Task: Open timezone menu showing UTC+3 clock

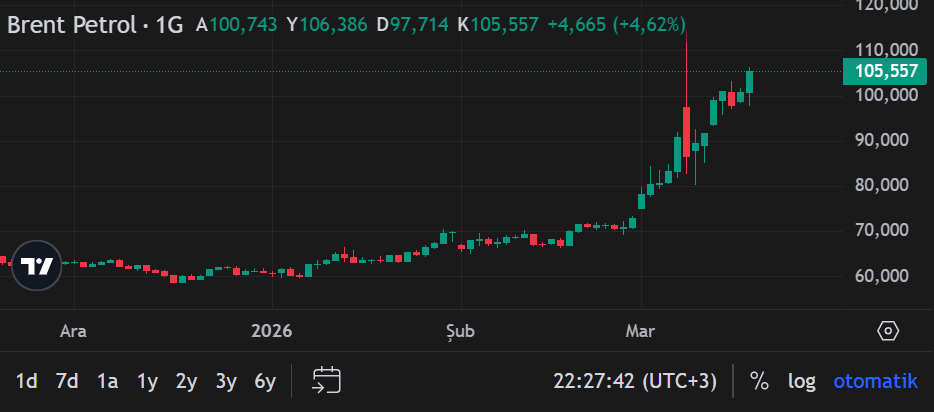Action: coord(636,381)
